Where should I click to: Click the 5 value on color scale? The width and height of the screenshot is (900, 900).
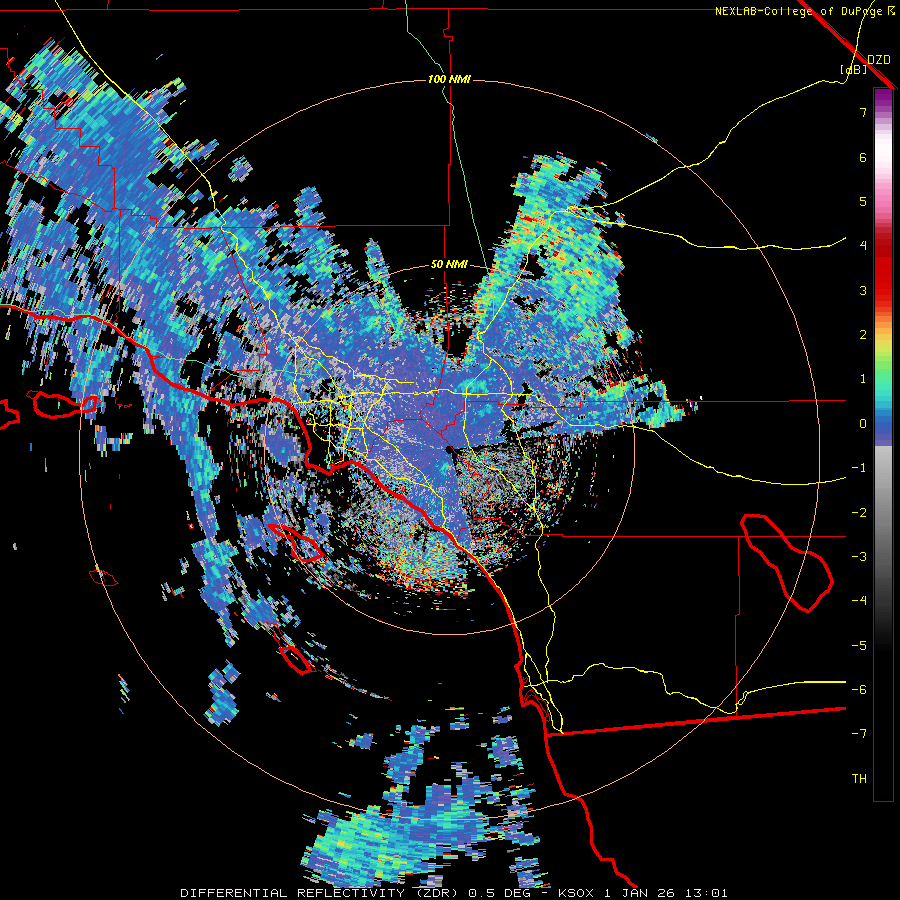tap(863, 201)
